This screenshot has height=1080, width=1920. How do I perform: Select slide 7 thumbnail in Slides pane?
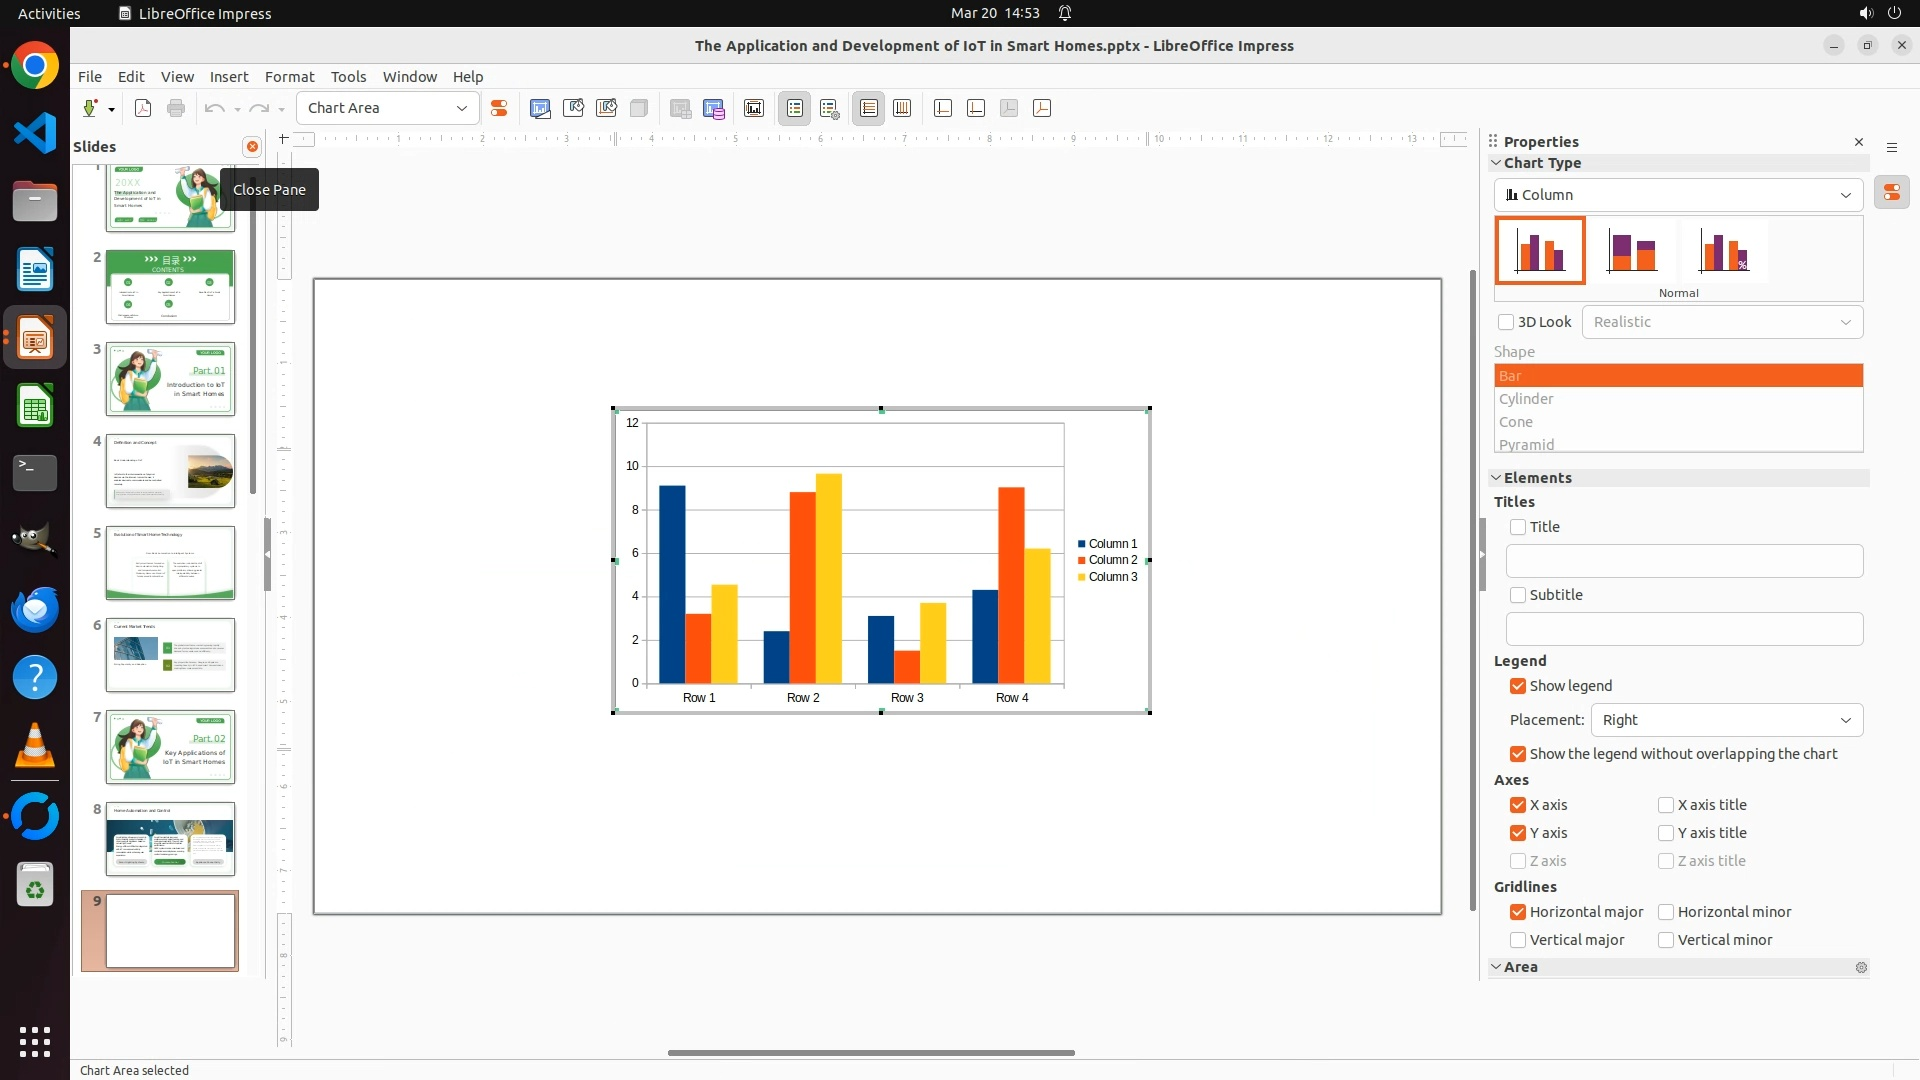[x=170, y=747]
